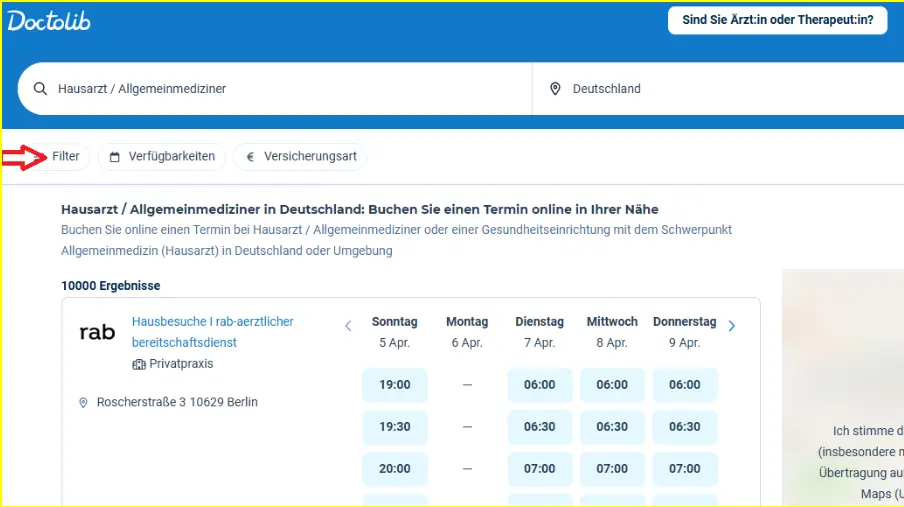This screenshot has height=507, width=904.
Task: Click the location pin icon in search
Action: (x=556, y=89)
